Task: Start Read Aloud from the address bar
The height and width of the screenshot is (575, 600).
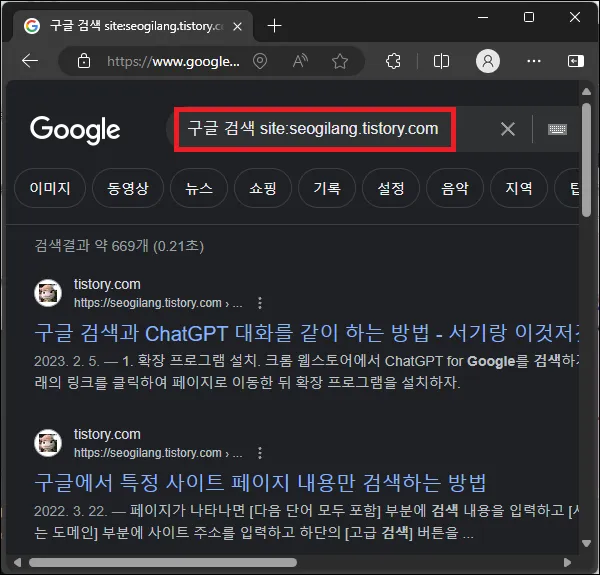Action: pyautogui.click(x=300, y=61)
